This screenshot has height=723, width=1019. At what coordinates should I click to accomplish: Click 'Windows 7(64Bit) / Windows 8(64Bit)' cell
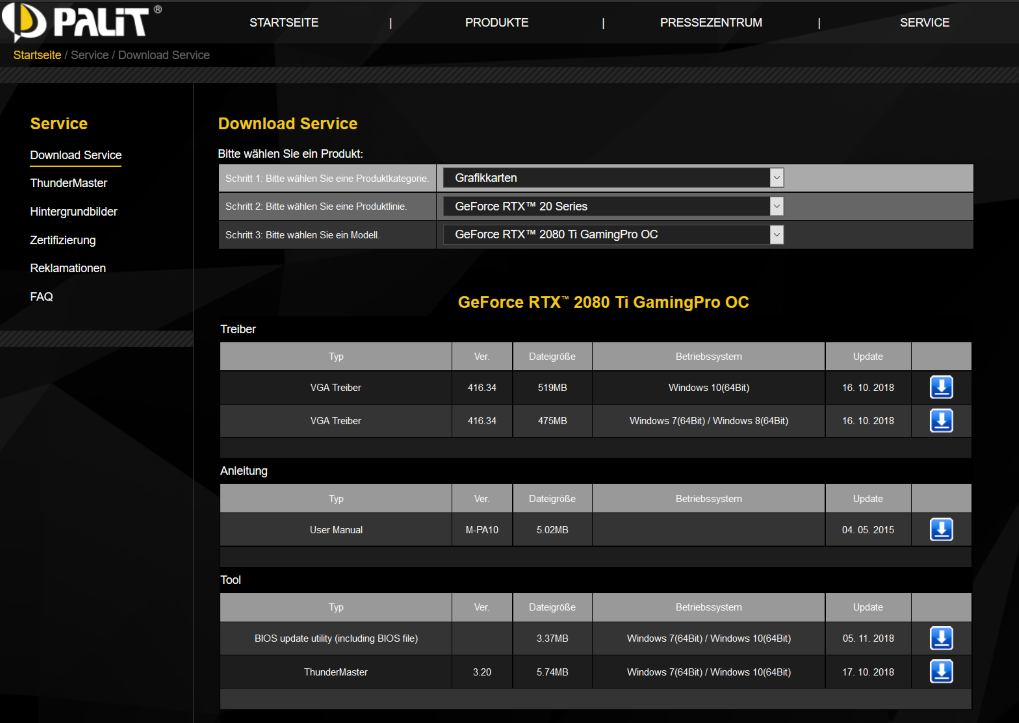point(708,421)
